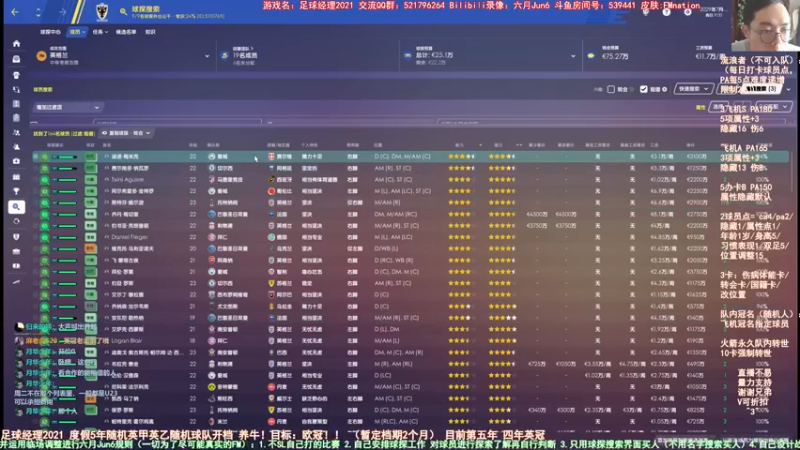
Task: Click the star rating on Txini Aguirre row
Action: (460, 180)
